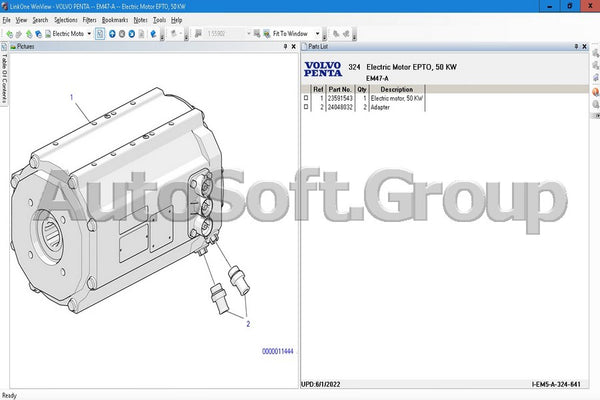Open the Help menu
Screen dimensions: 600x400
tap(176, 20)
